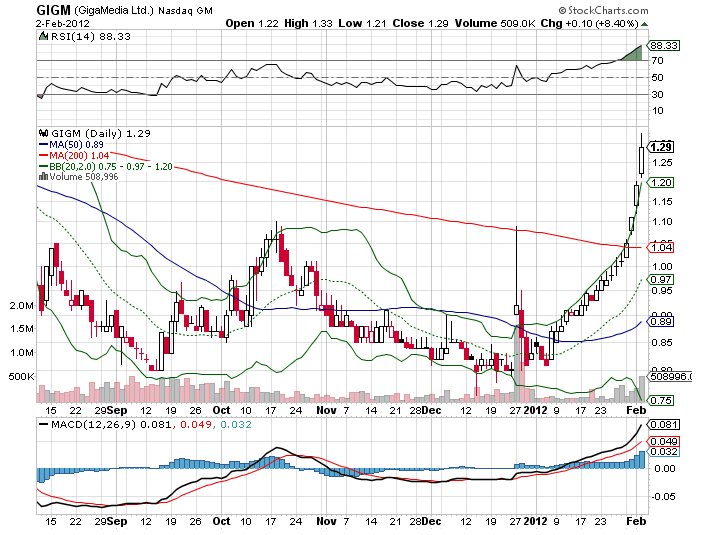Click the -0.05 MACD axis label
The width and height of the screenshot is (714, 535).
[663, 496]
